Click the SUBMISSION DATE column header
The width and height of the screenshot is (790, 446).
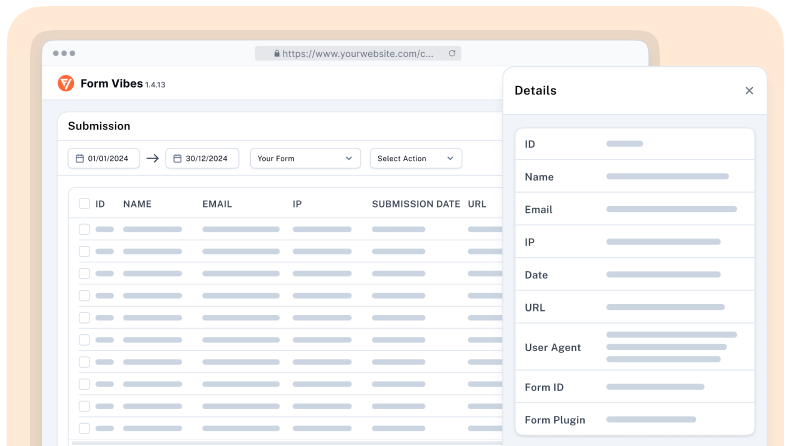[416, 204]
